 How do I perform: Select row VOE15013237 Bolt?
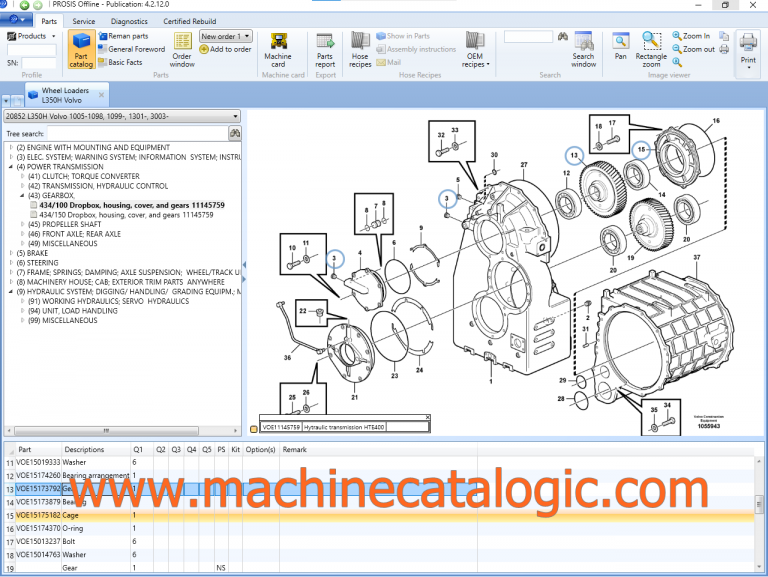point(380,542)
